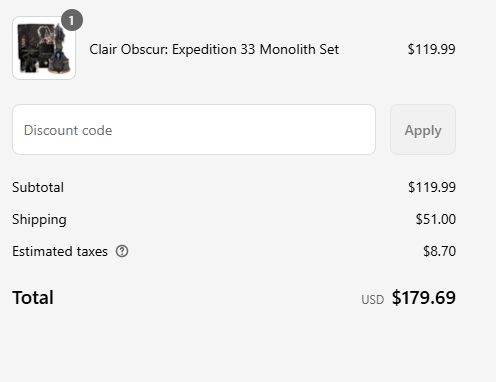Click the dark box art in product thumbnail
Image resolution: width=496 pixels, height=382 pixels.
point(33,48)
